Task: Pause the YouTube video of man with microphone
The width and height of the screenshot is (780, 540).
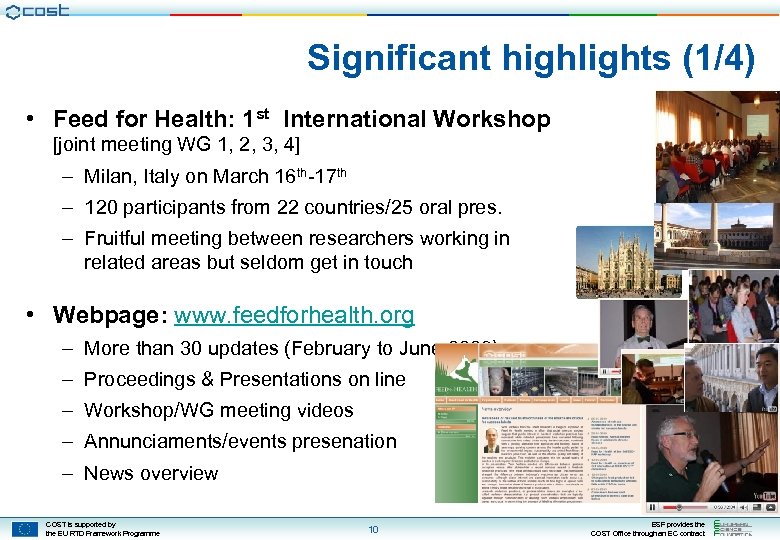Action: (x=652, y=507)
